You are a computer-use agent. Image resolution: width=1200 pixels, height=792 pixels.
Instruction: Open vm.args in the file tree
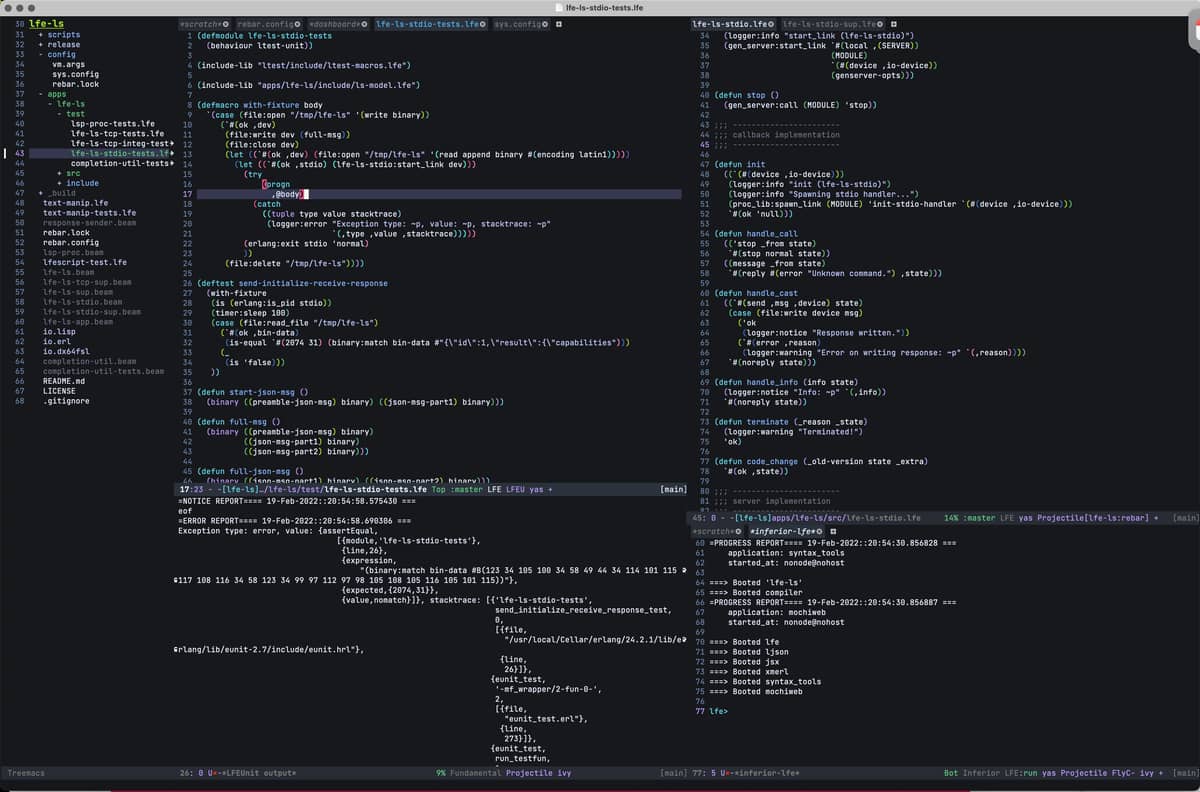[68, 64]
